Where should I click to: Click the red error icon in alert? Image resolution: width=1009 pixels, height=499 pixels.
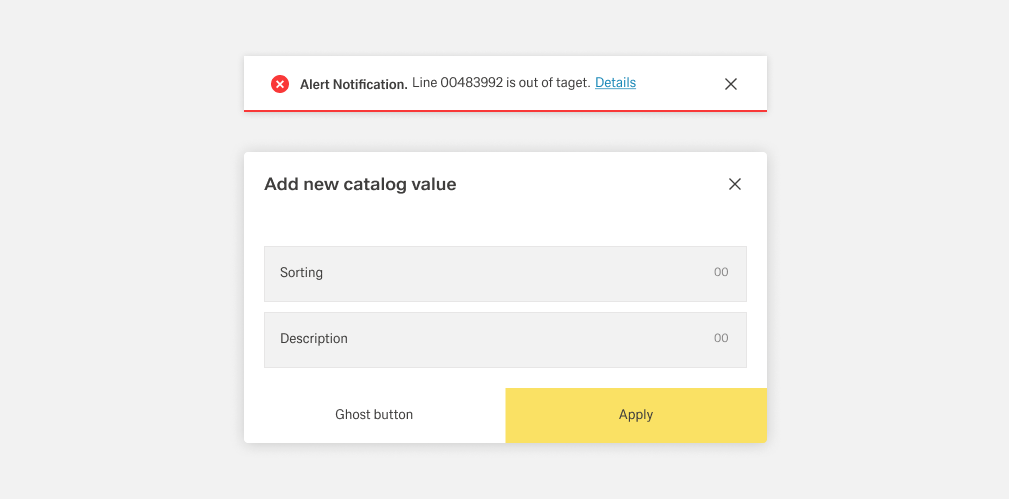pyautogui.click(x=280, y=84)
